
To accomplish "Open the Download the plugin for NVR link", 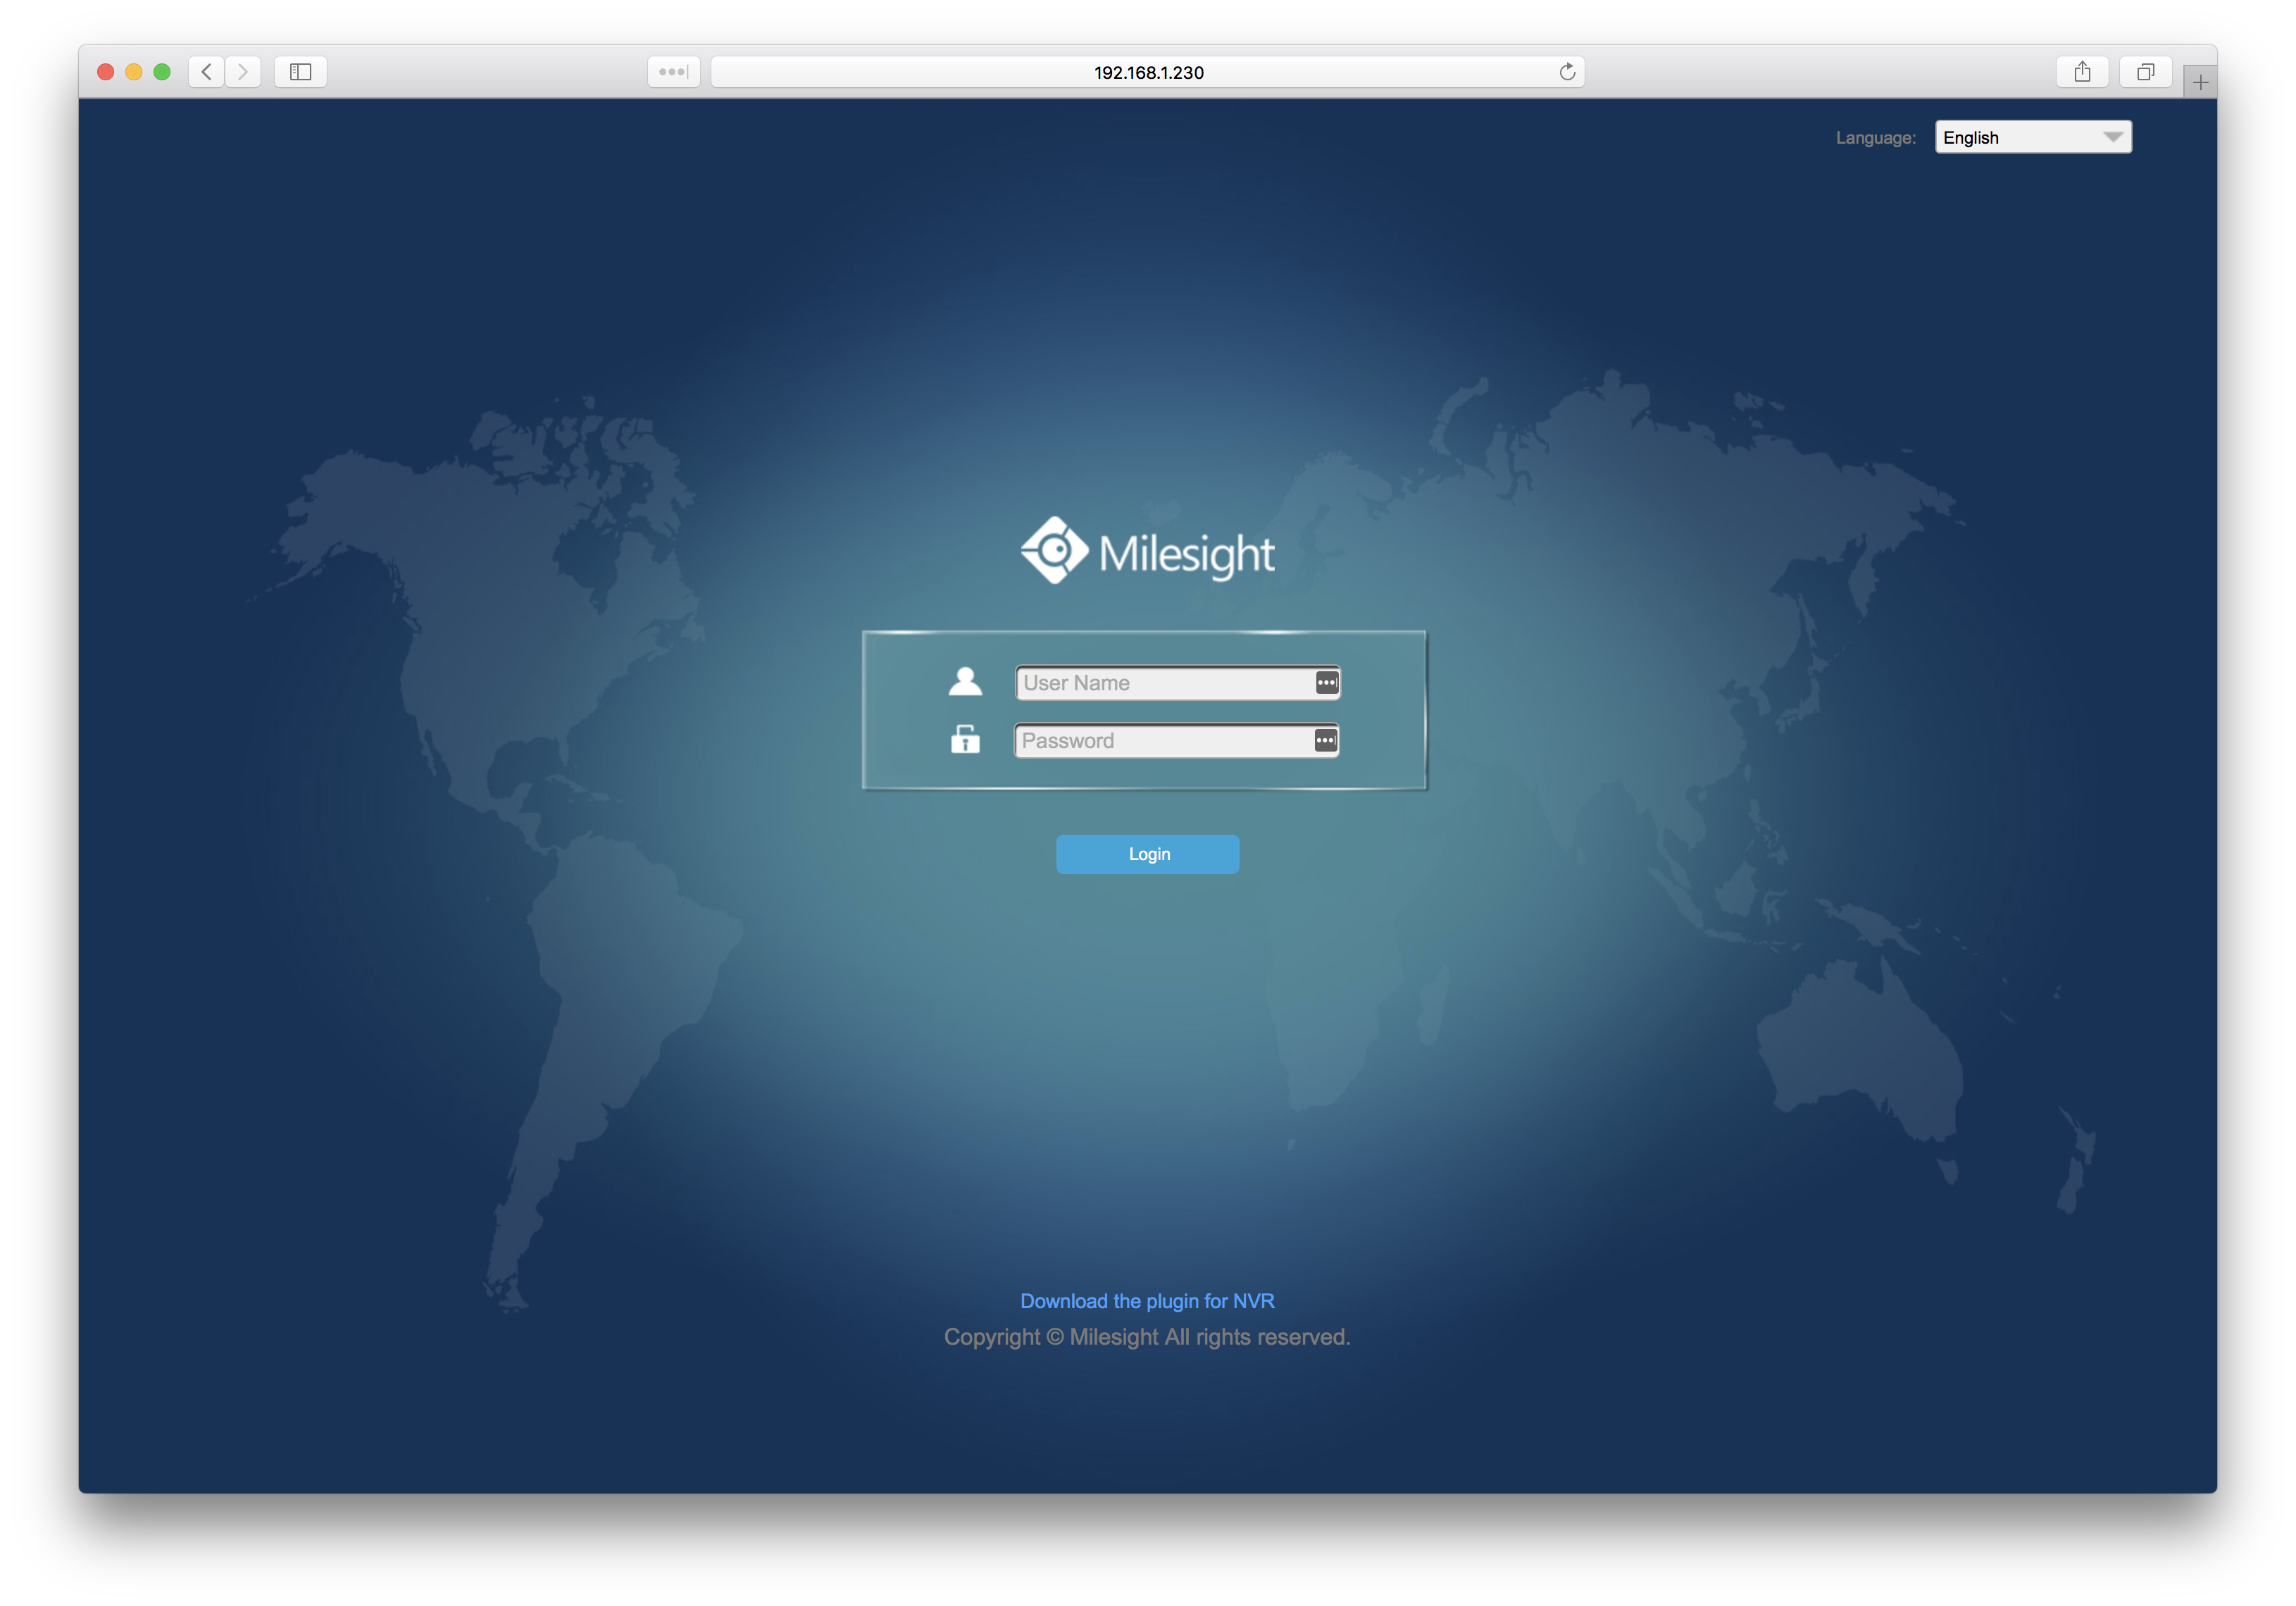I will tap(1147, 1301).
